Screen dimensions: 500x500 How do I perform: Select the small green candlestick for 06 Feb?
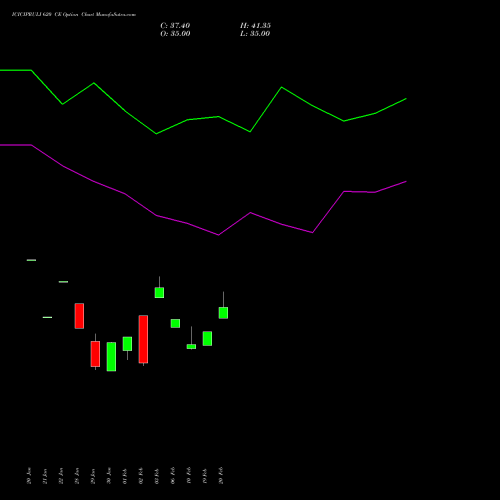[175, 323]
